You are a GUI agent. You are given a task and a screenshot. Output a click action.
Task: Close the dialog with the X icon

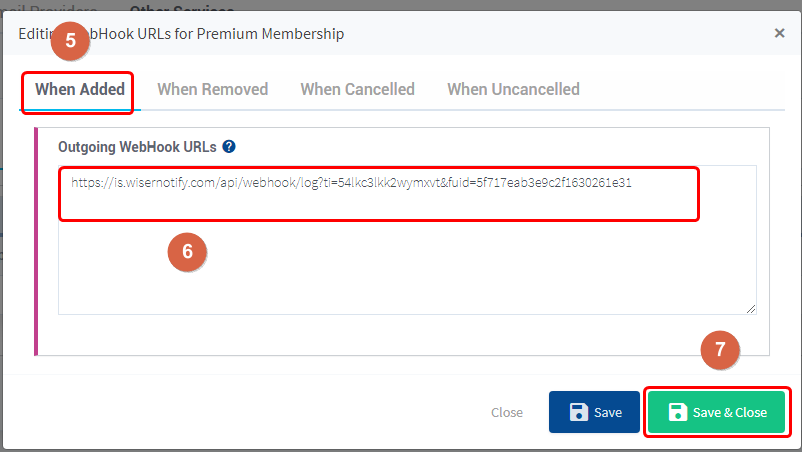779,33
